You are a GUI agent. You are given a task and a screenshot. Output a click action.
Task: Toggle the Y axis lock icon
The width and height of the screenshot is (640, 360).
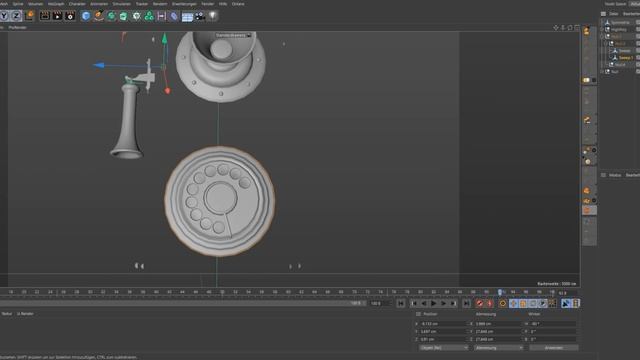(4, 16)
